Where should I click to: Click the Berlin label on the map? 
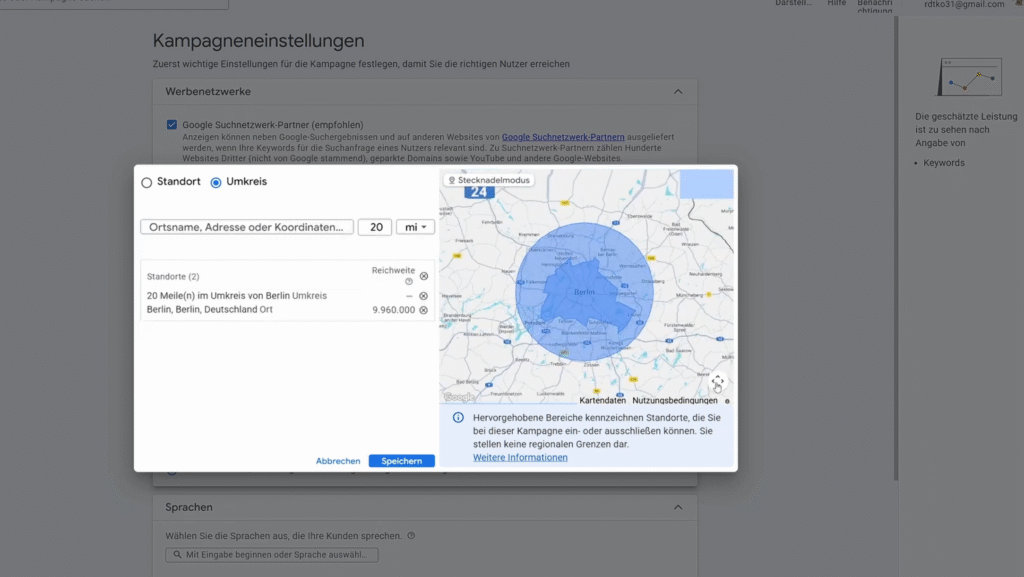584,292
